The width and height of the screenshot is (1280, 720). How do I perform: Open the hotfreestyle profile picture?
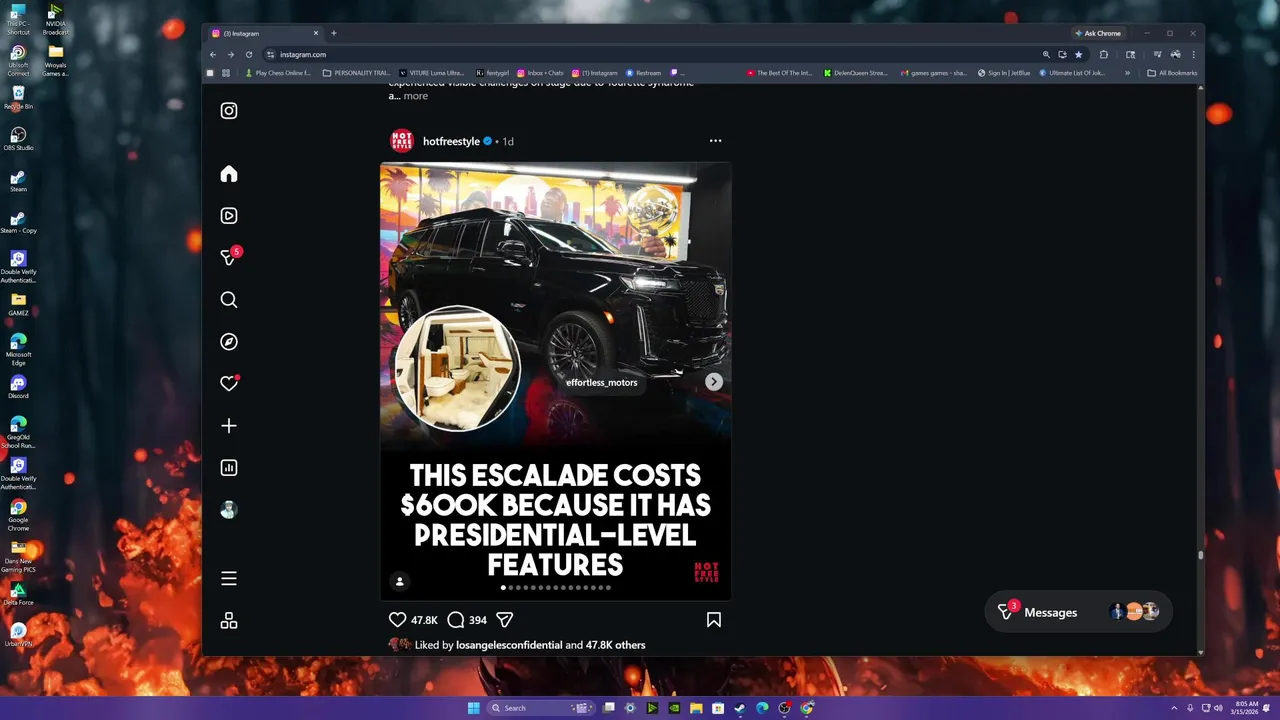(x=402, y=141)
